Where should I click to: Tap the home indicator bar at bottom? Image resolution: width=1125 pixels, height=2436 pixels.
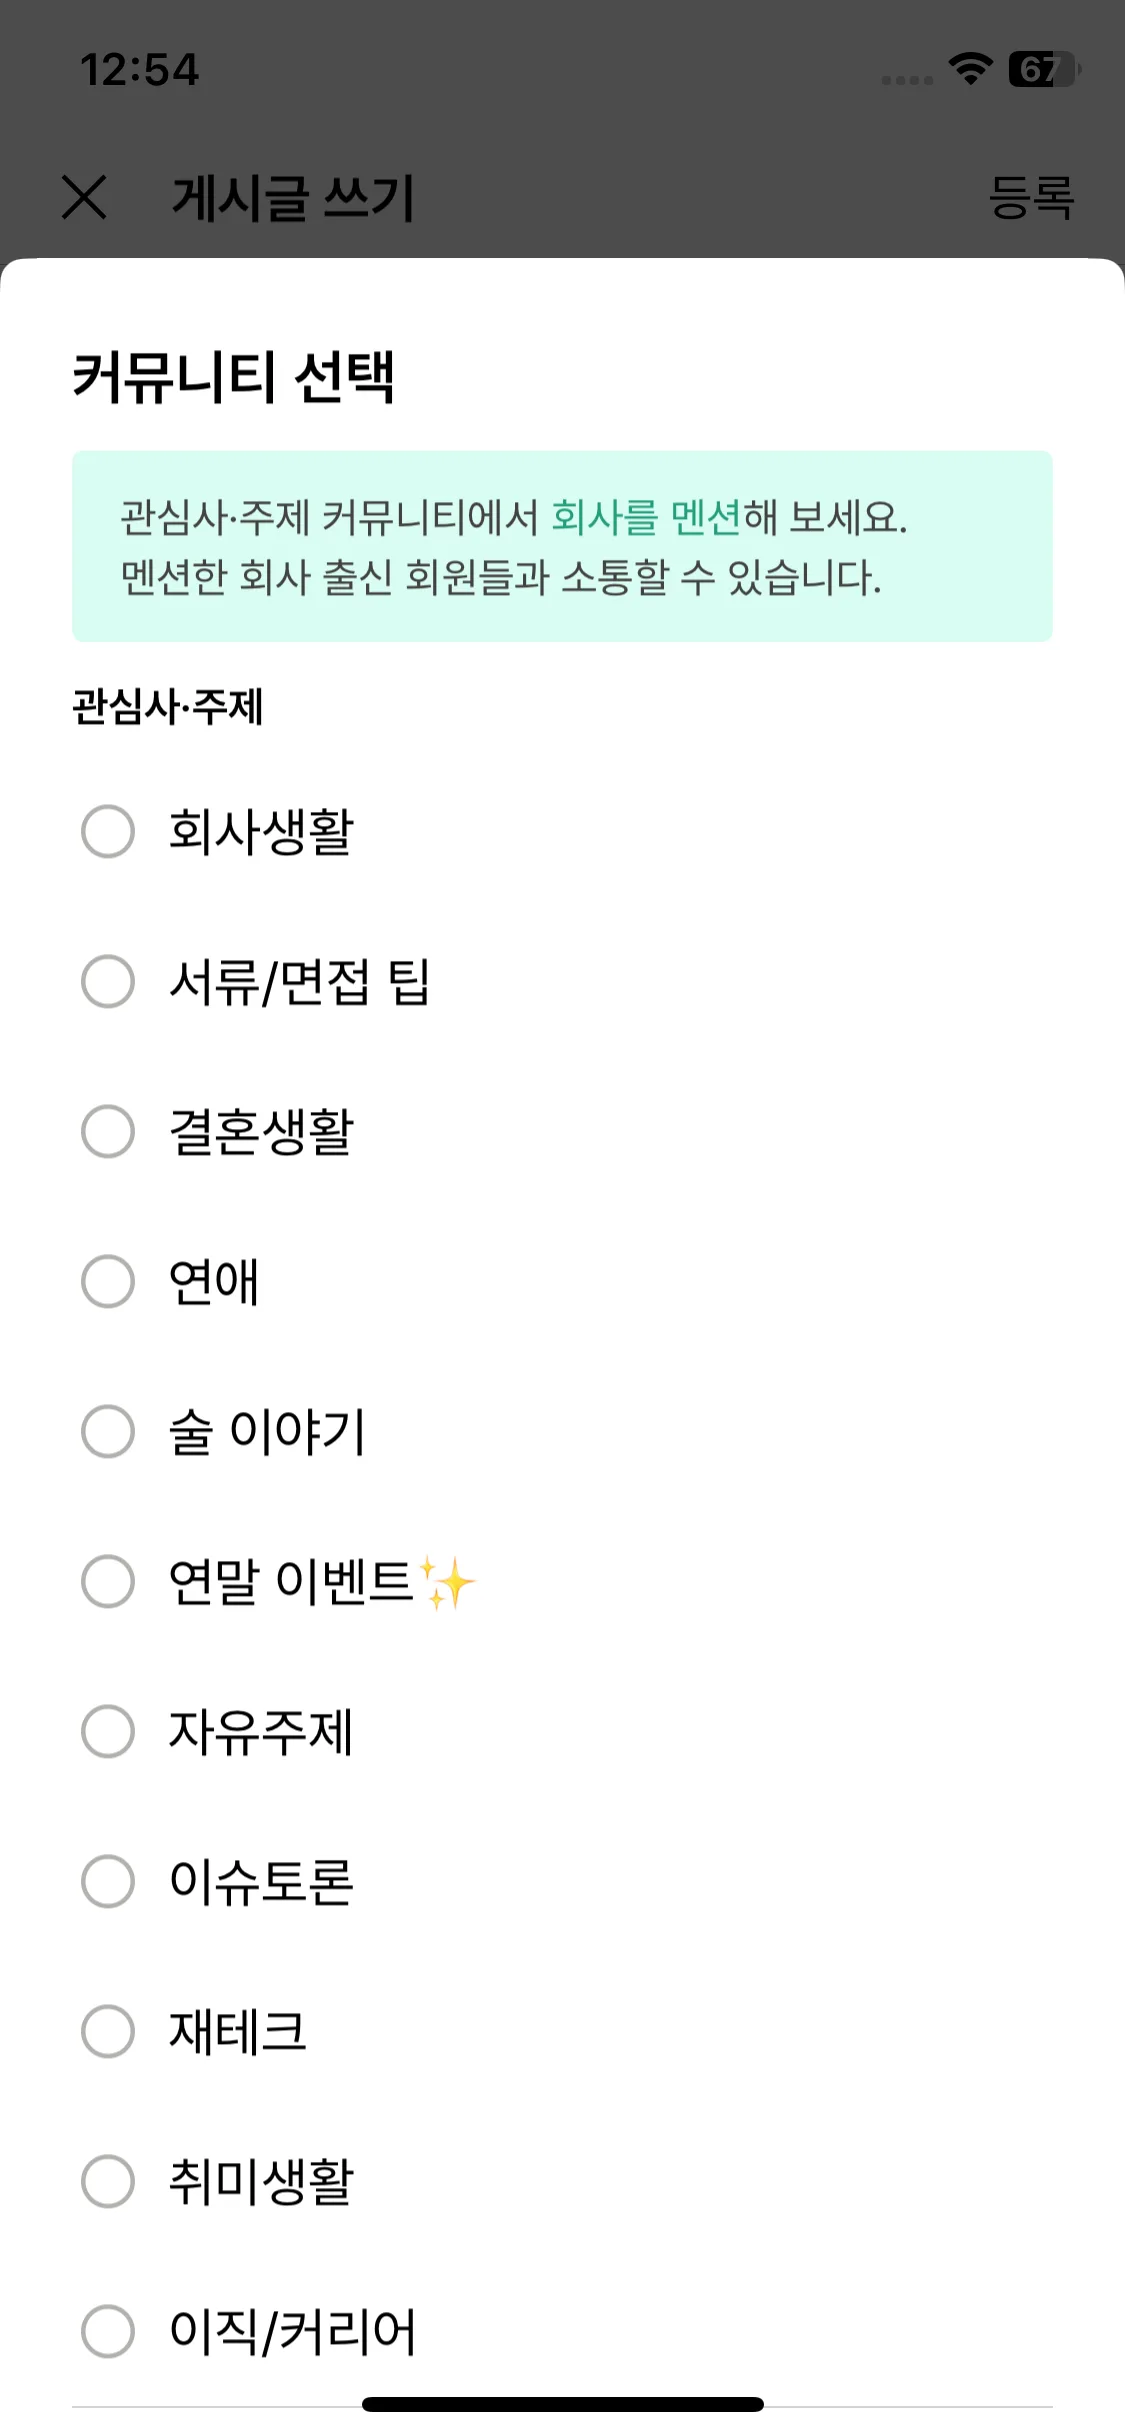pos(562,2404)
